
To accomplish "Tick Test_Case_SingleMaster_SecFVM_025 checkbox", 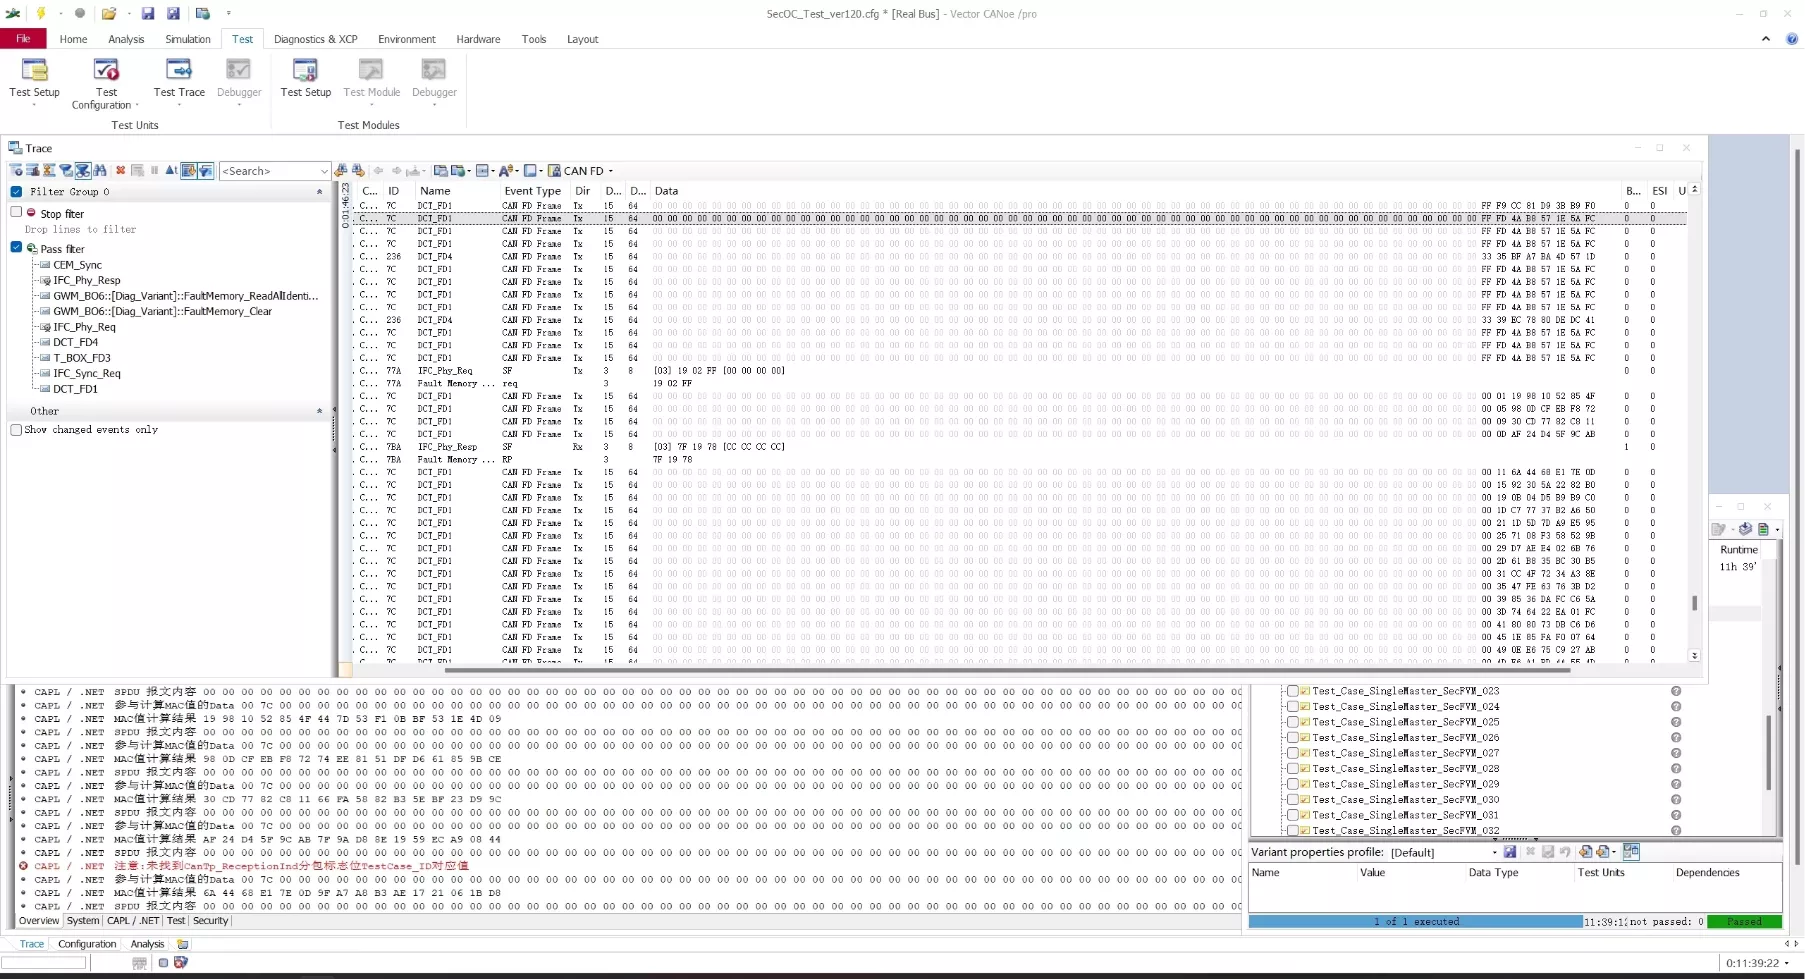I will pos(1292,722).
